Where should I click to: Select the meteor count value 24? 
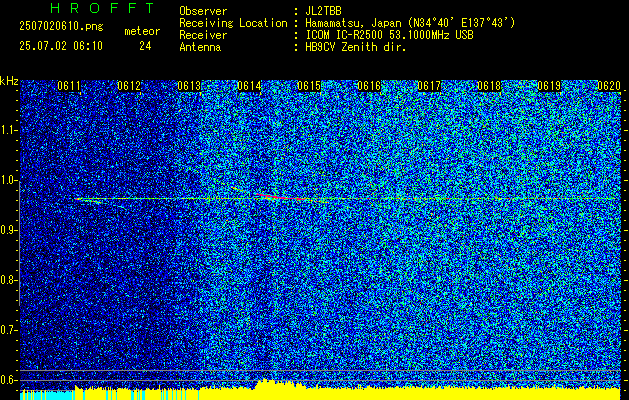145,46
